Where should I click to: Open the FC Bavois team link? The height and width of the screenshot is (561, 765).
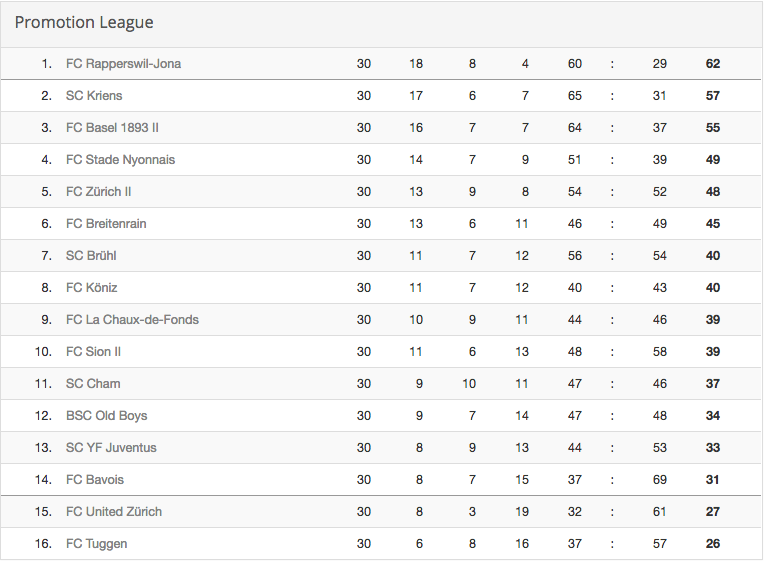click(x=95, y=480)
